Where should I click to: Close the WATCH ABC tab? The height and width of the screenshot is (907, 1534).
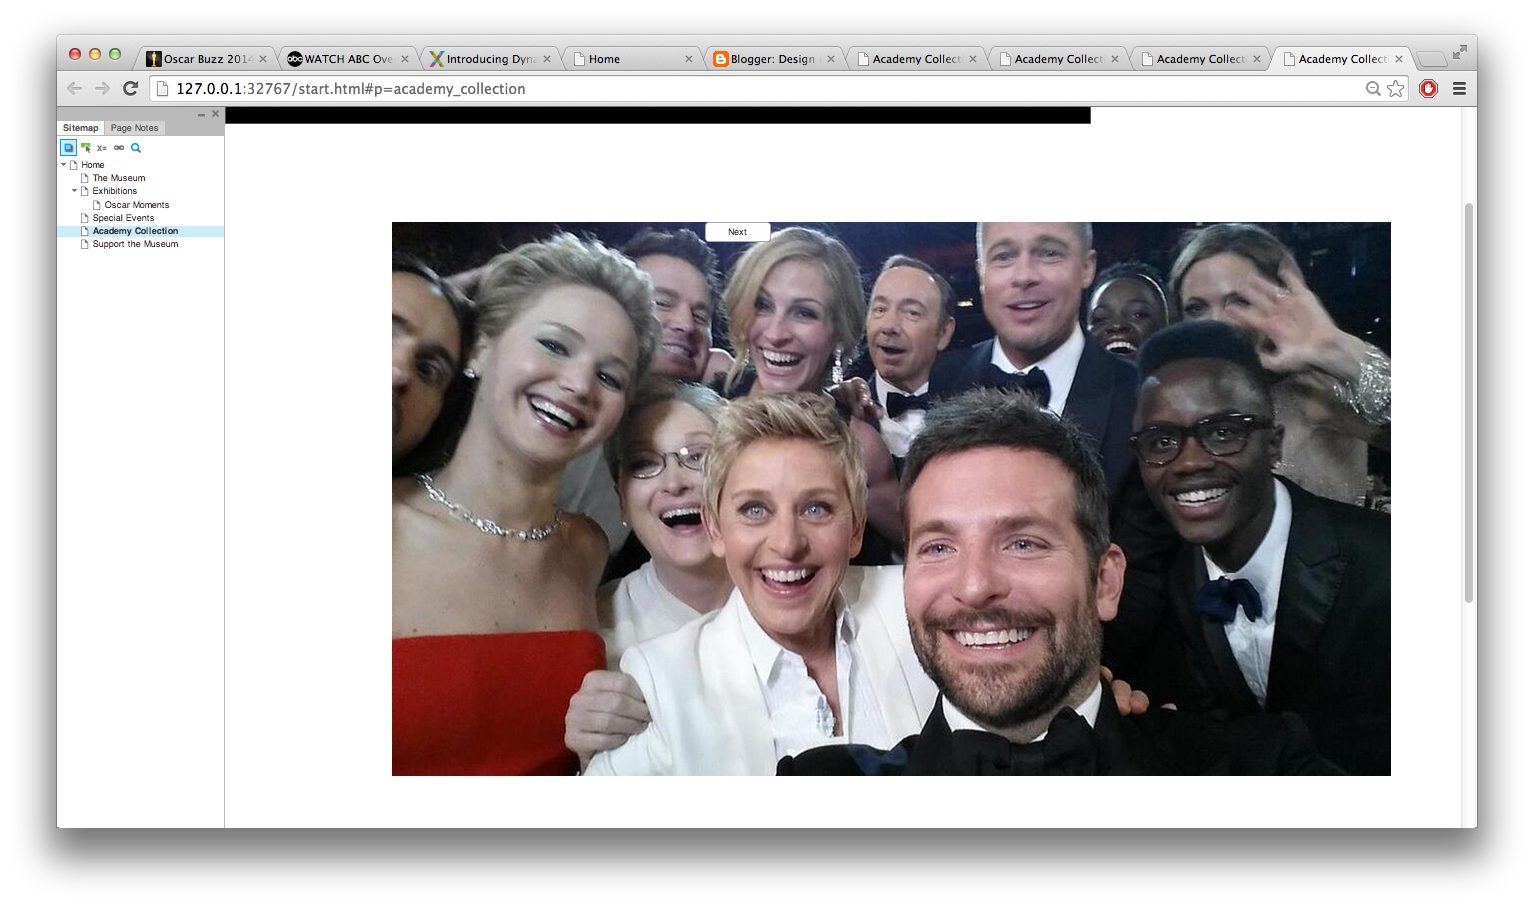click(x=405, y=59)
